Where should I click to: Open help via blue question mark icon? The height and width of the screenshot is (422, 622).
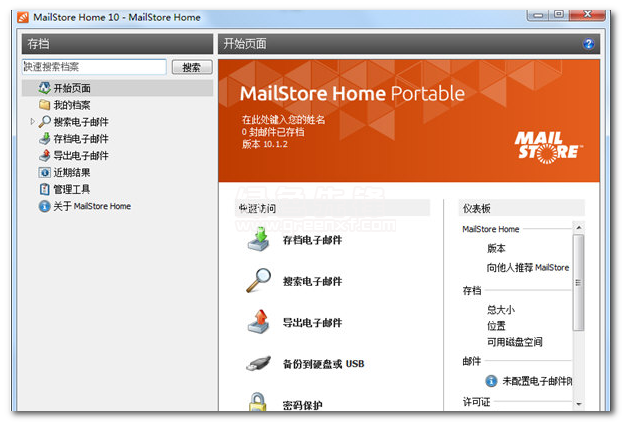(588, 44)
